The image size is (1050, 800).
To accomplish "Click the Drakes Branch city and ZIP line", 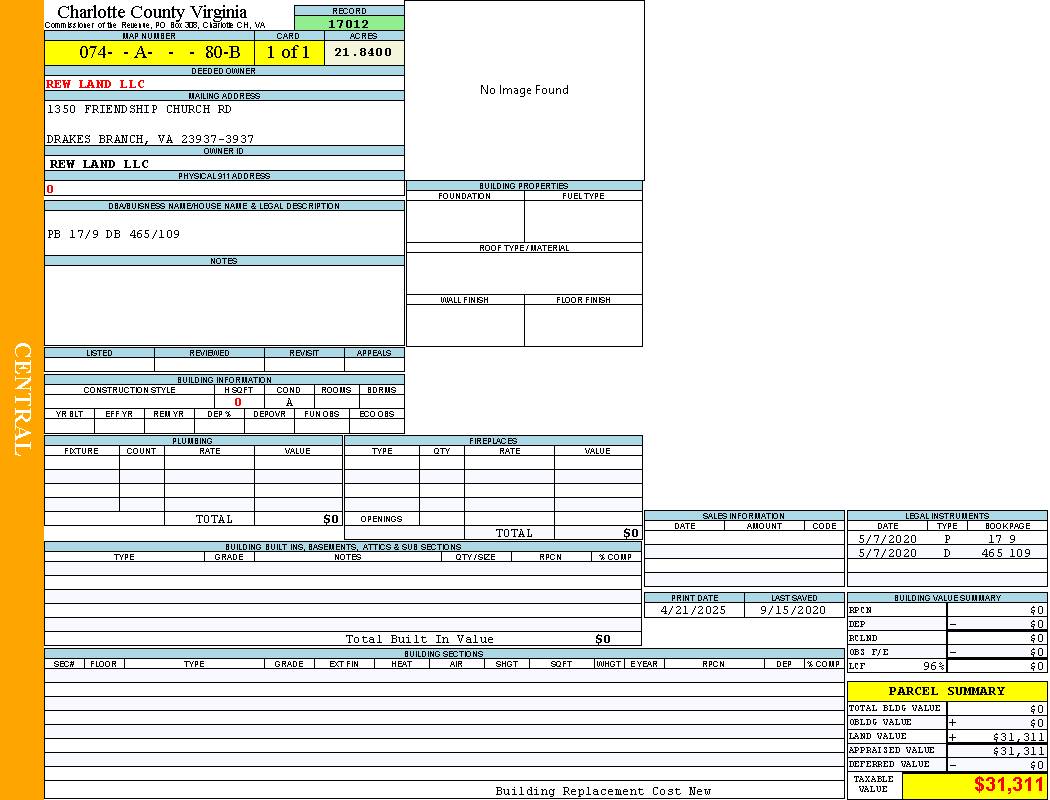I will click(150, 139).
